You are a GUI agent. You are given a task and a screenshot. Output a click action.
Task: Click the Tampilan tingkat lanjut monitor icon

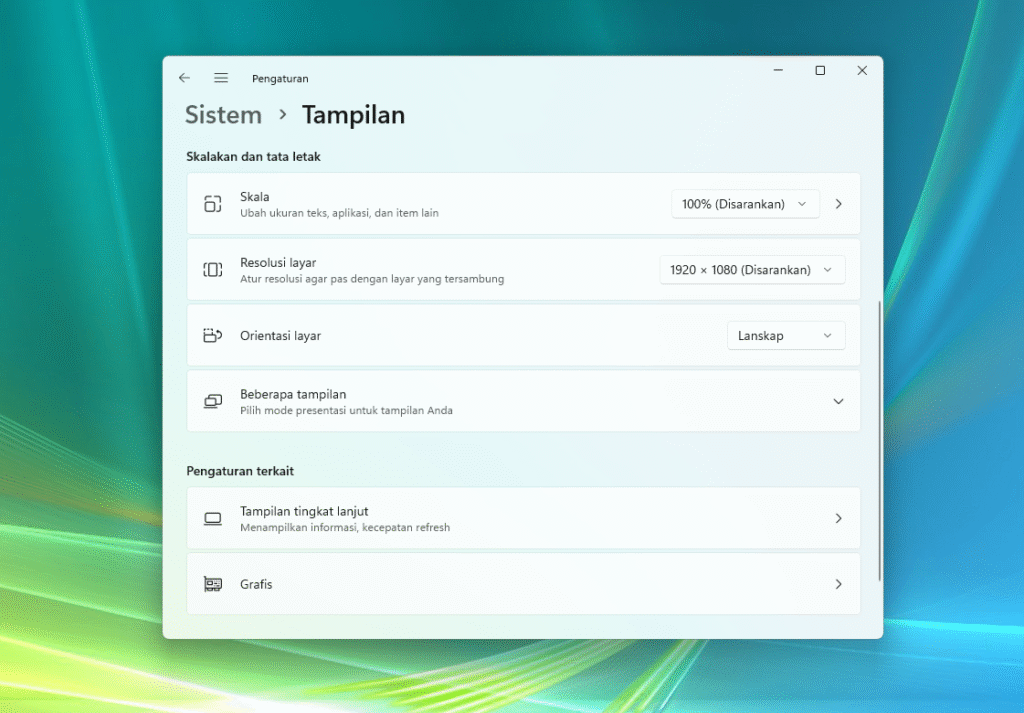click(x=212, y=519)
